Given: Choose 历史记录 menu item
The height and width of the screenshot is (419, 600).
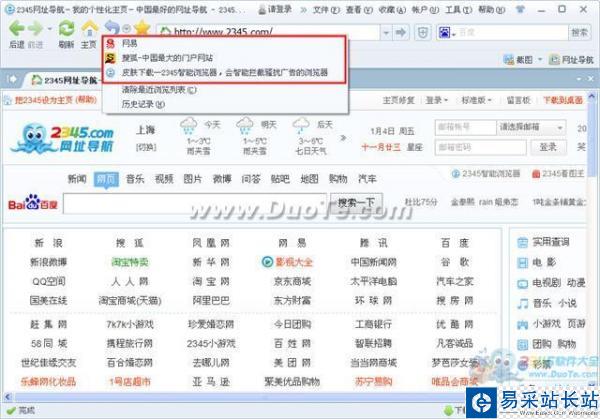Looking at the screenshot, I should coord(225,104).
